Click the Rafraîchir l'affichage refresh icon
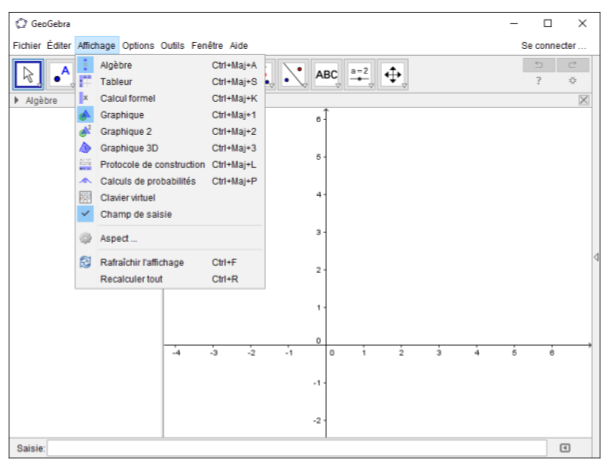Screen dimensions: 610x469 85,262
